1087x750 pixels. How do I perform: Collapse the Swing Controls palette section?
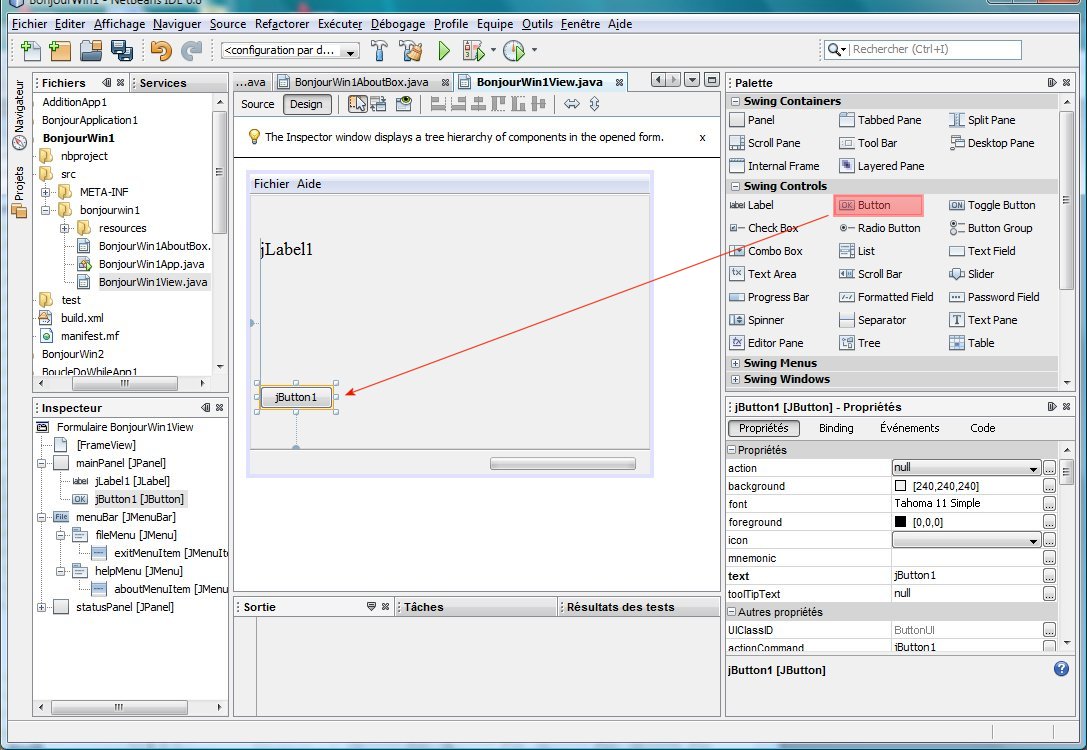tap(736, 186)
